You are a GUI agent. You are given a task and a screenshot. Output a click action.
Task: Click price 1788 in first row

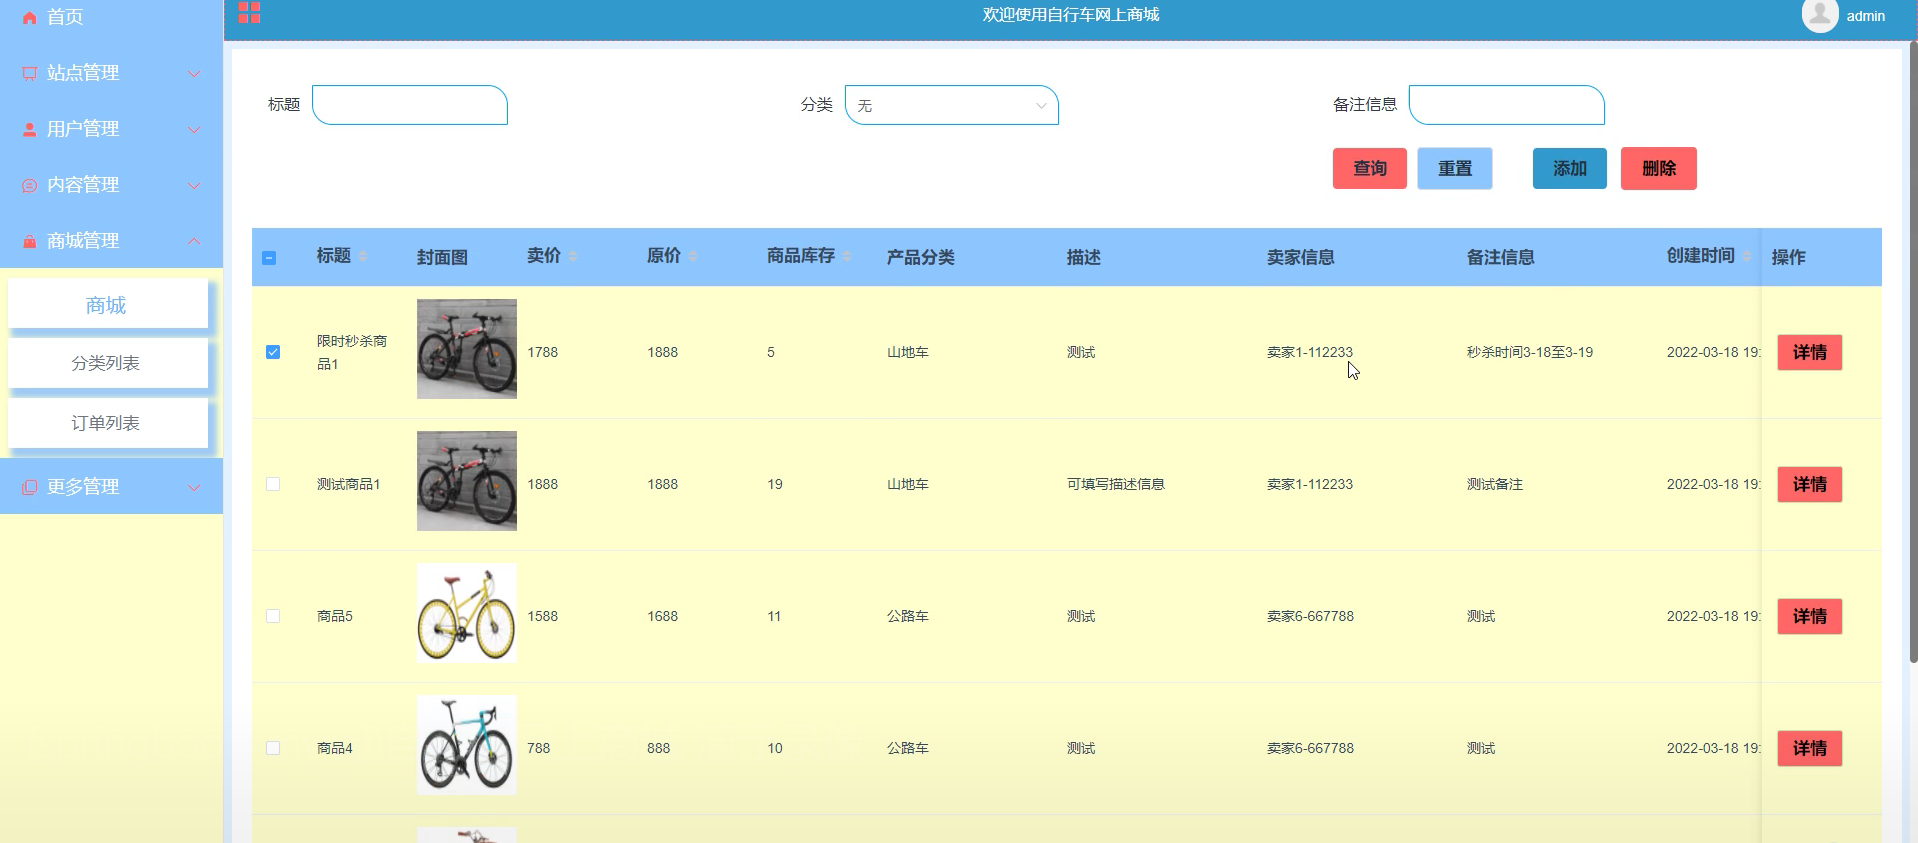pyautogui.click(x=543, y=352)
